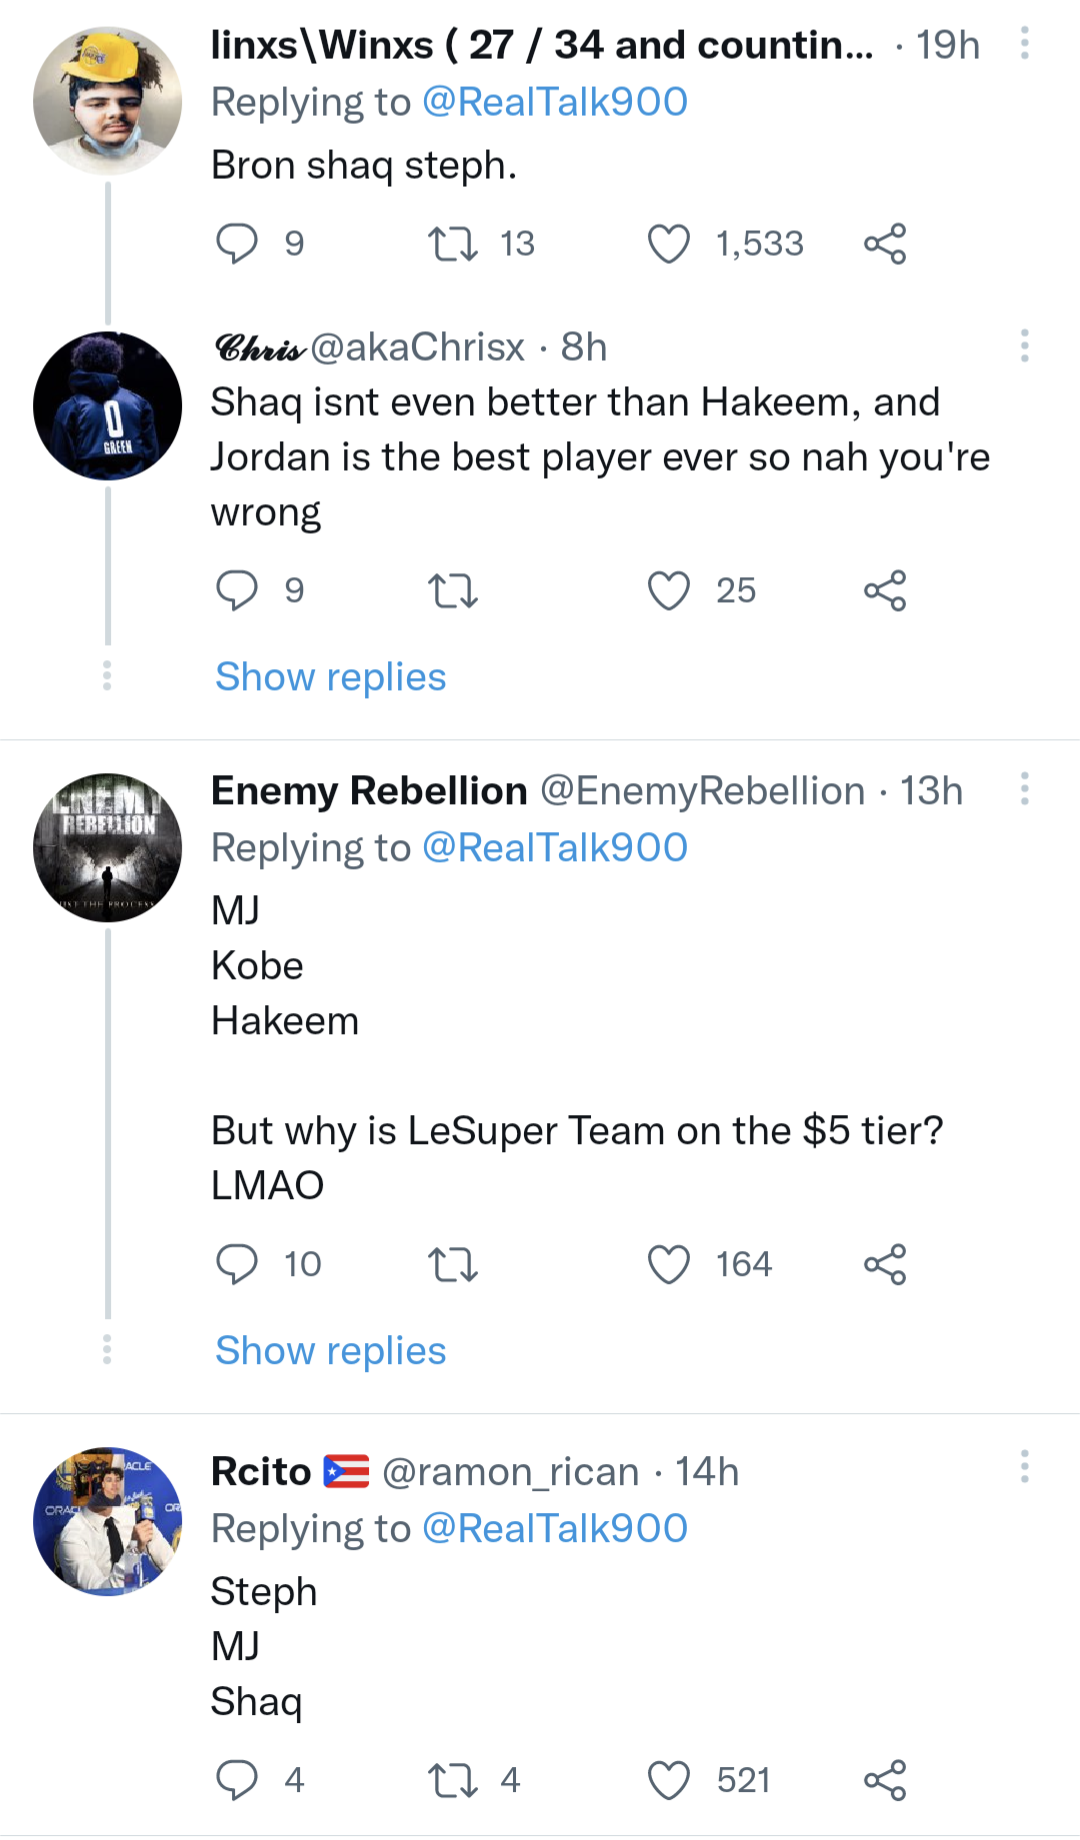The height and width of the screenshot is (1840, 1080).
Task: Share the "Bron shaq steph." tweet
Action: tap(885, 244)
